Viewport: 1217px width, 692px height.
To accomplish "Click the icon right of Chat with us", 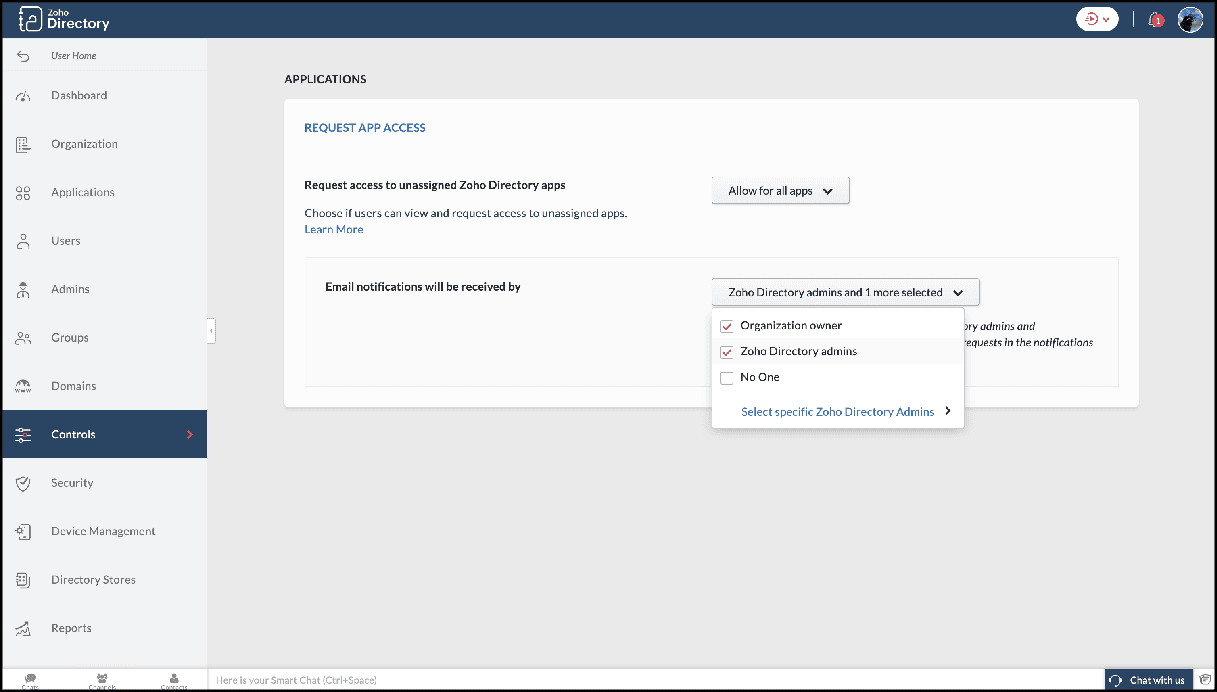I will click(x=1205, y=680).
